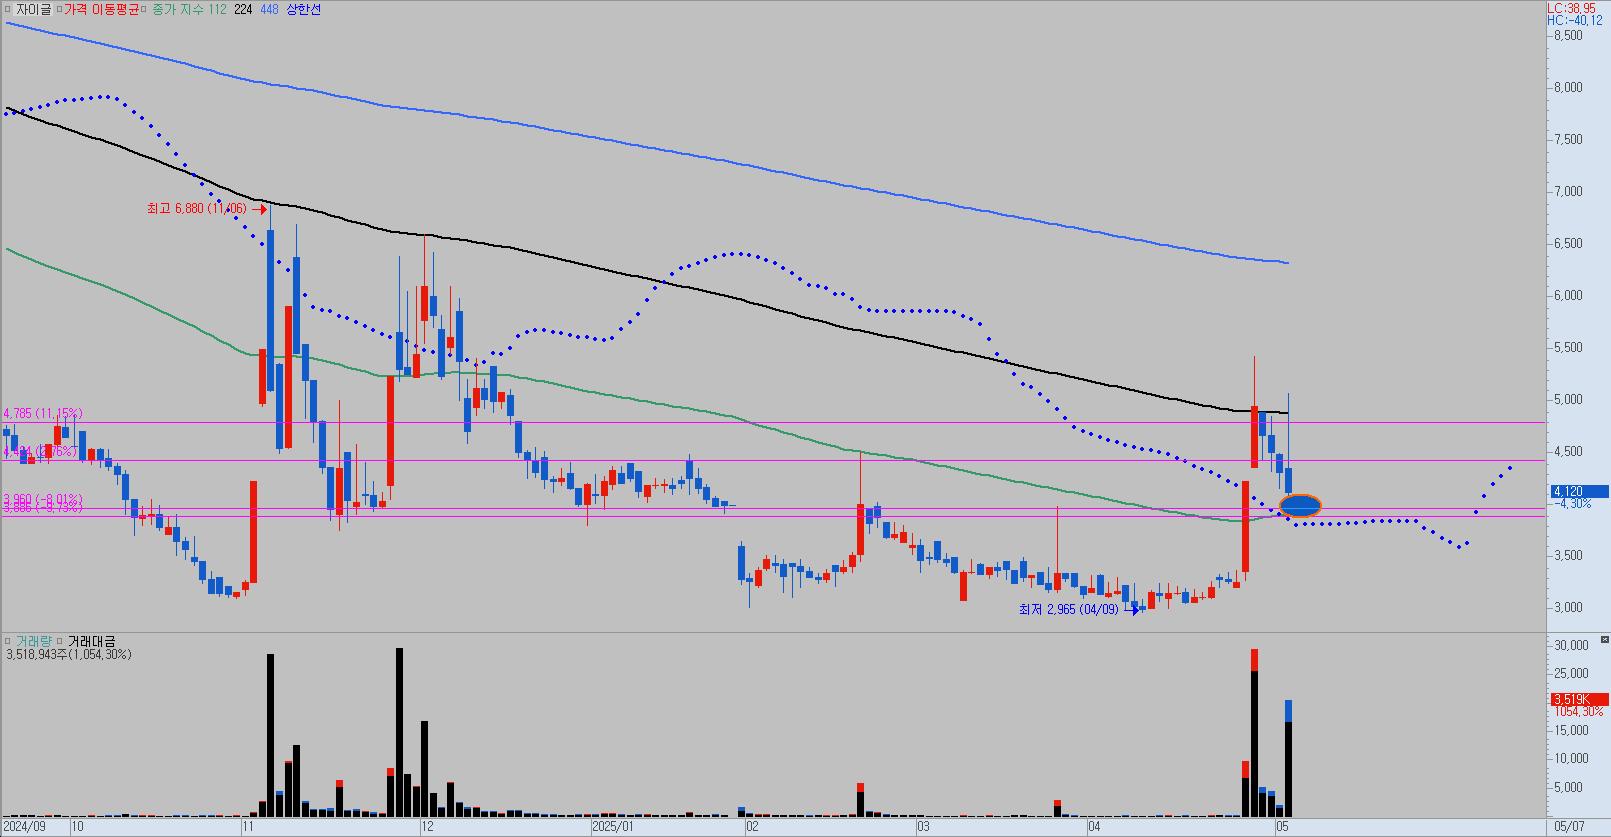
Task: Select the 거래대금 legend label
Action: tap(92, 641)
